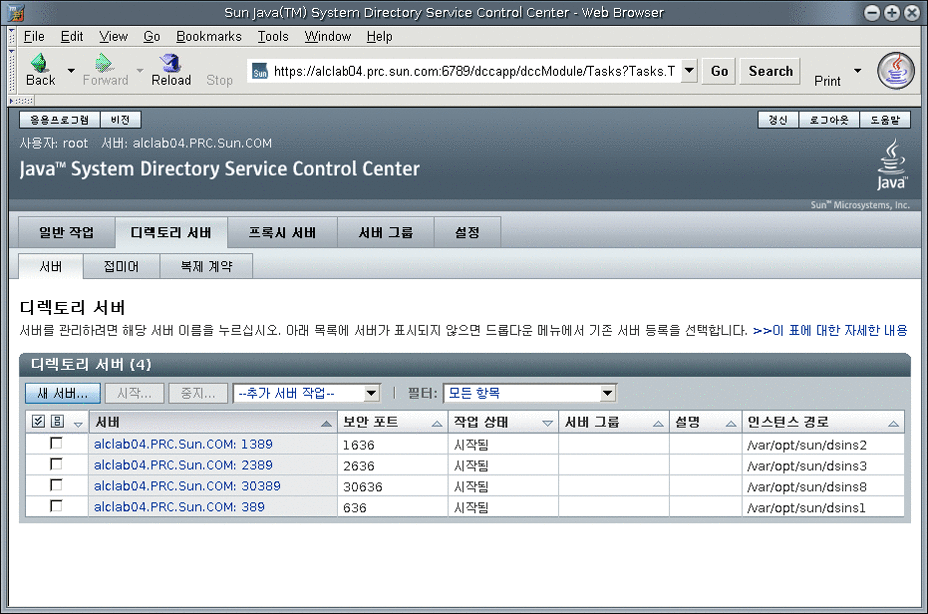Click the 중지... button
This screenshot has height=614, width=928.
(x=198, y=393)
